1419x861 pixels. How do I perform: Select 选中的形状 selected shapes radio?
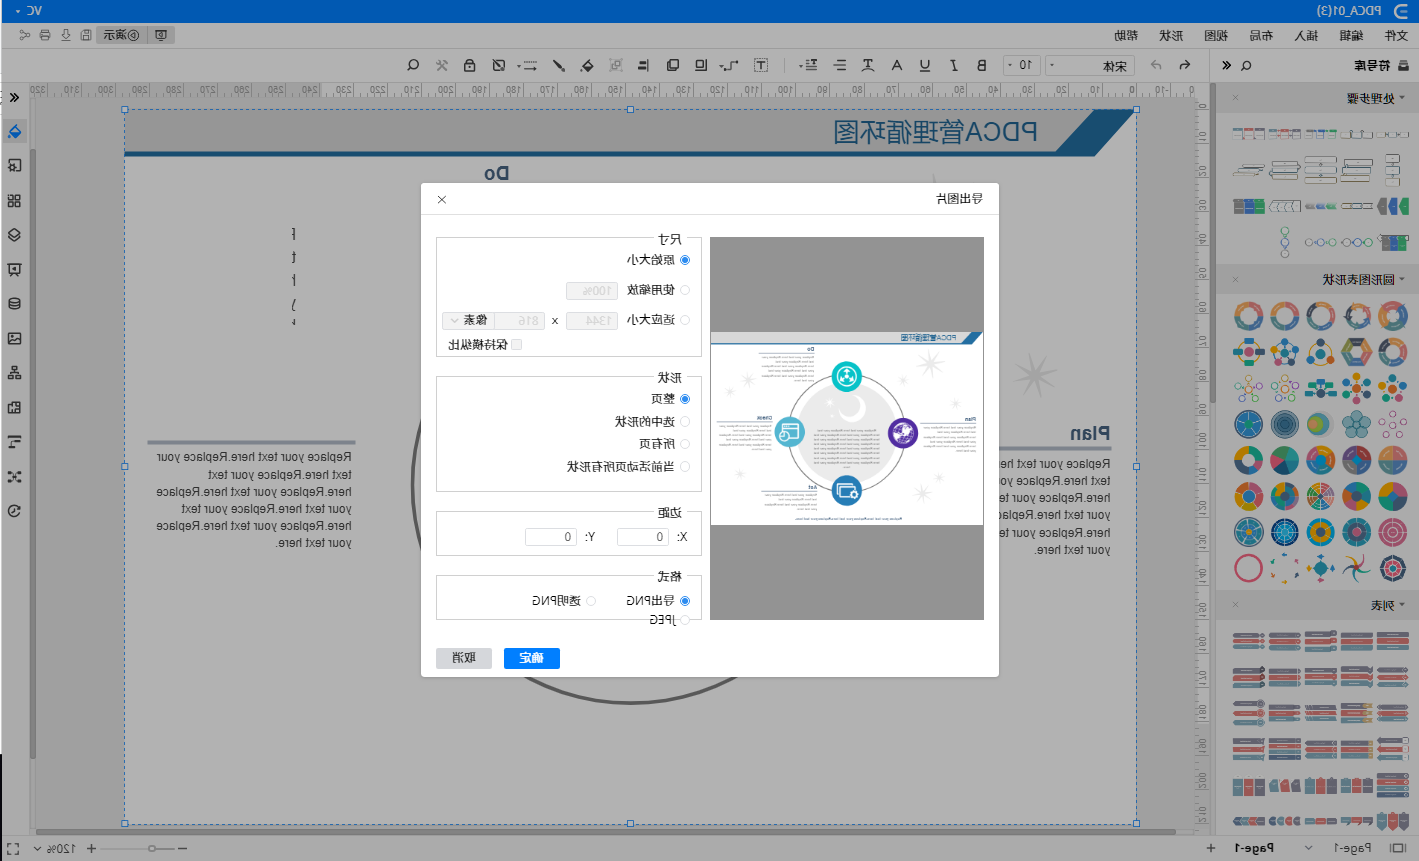pos(685,422)
